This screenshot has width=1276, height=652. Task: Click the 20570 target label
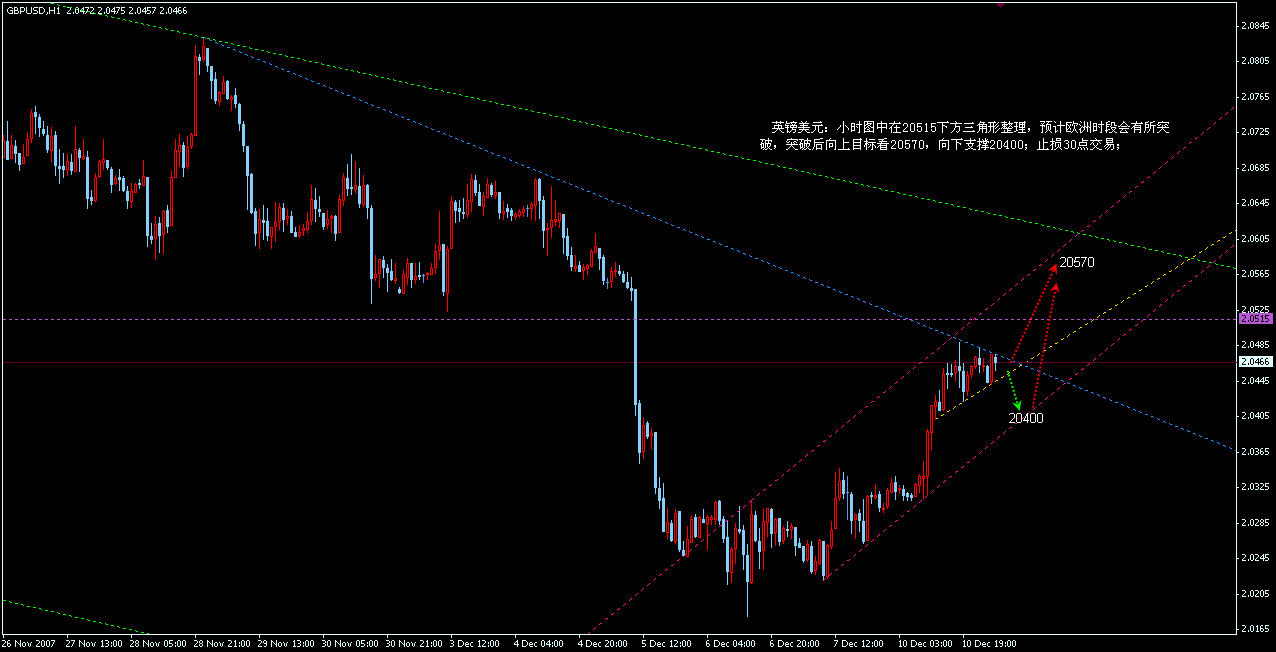[1077, 263]
